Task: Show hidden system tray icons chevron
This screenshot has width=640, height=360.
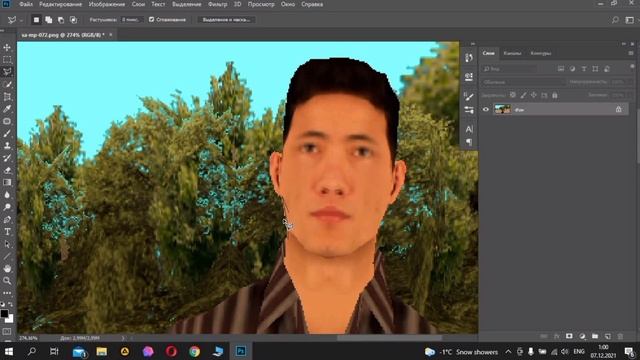Action: click(x=508, y=351)
